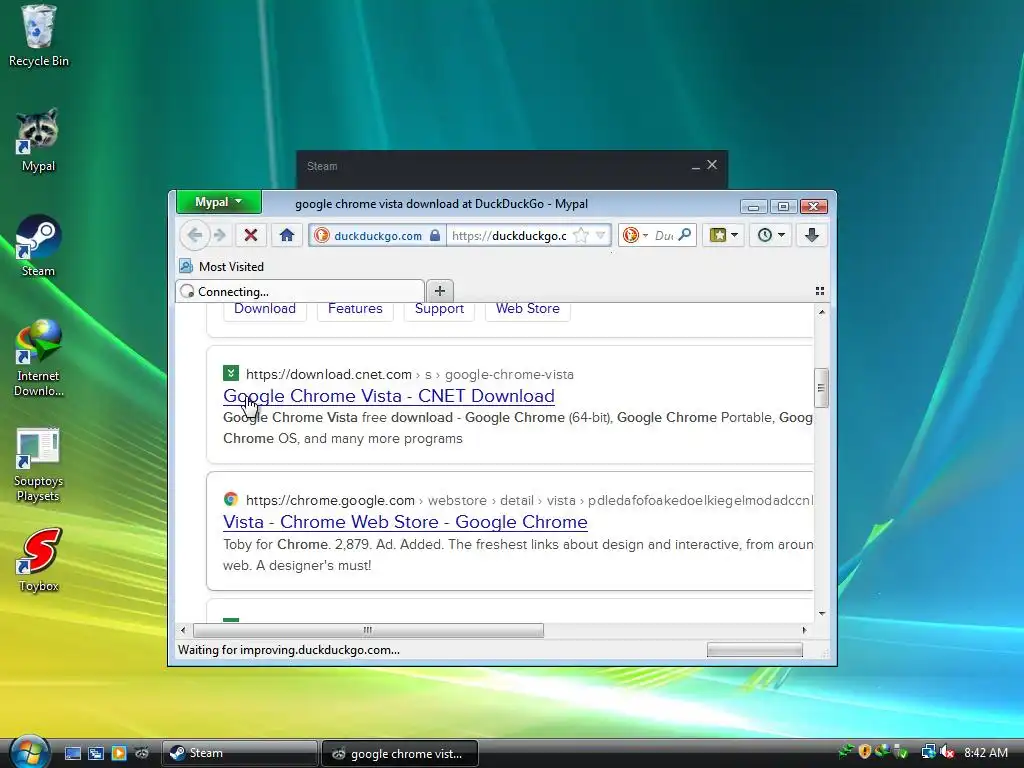Click the security shield tray icon
The height and width of the screenshot is (768, 1024).
[865, 752]
